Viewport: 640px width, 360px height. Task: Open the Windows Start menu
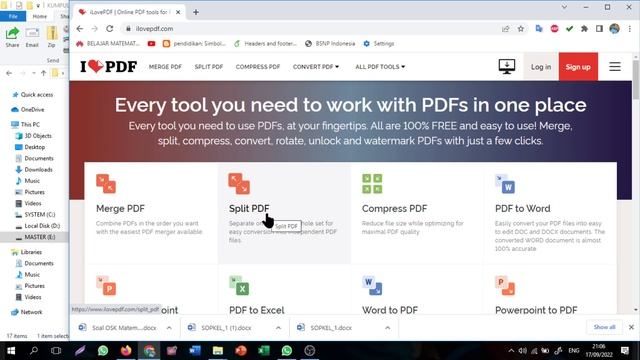11,351
